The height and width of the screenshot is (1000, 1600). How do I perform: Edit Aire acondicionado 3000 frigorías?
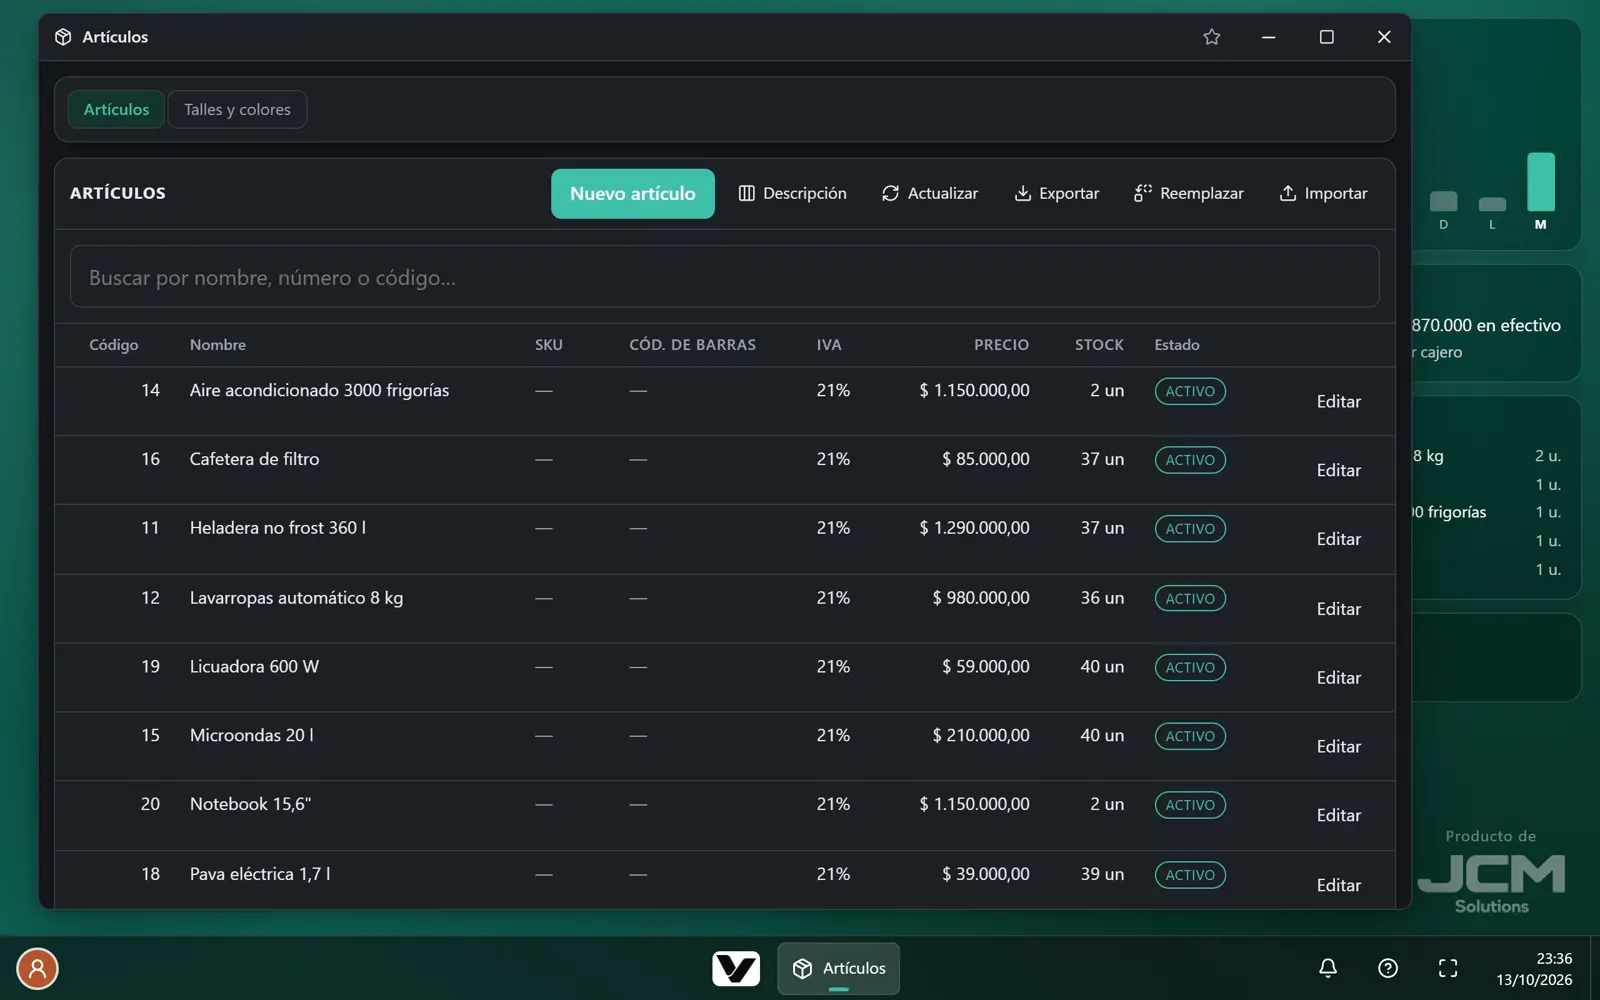pyautogui.click(x=1338, y=401)
